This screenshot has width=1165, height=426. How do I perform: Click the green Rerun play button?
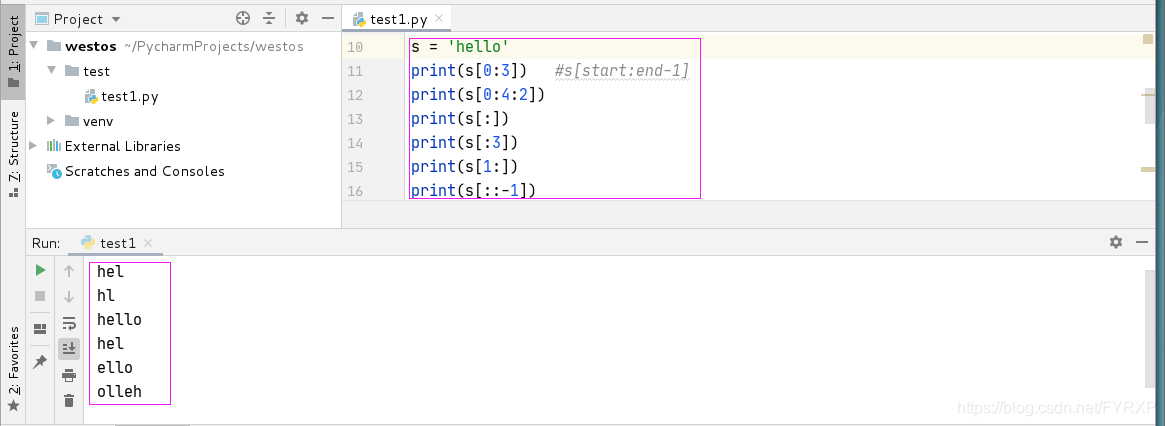pos(40,271)
